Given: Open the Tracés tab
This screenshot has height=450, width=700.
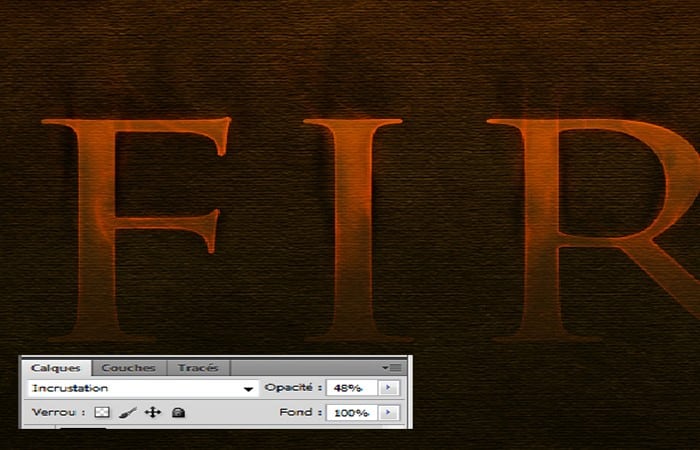Looking at the screenshot, I should (198, 368).
